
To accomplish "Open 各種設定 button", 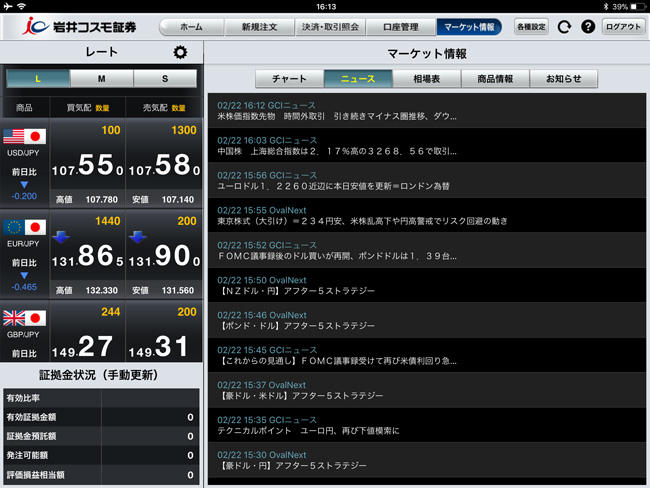I will tap(531, 27).
